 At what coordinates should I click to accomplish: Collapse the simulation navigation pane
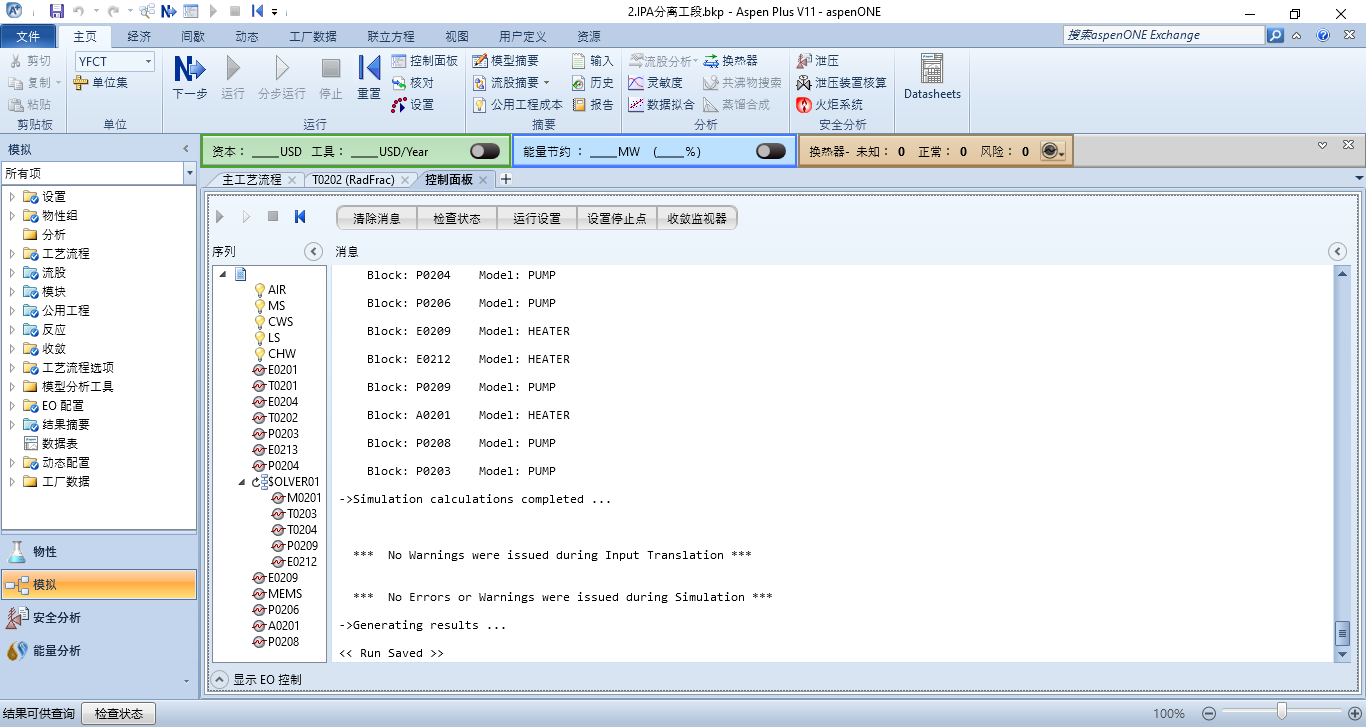click(186, 150)
